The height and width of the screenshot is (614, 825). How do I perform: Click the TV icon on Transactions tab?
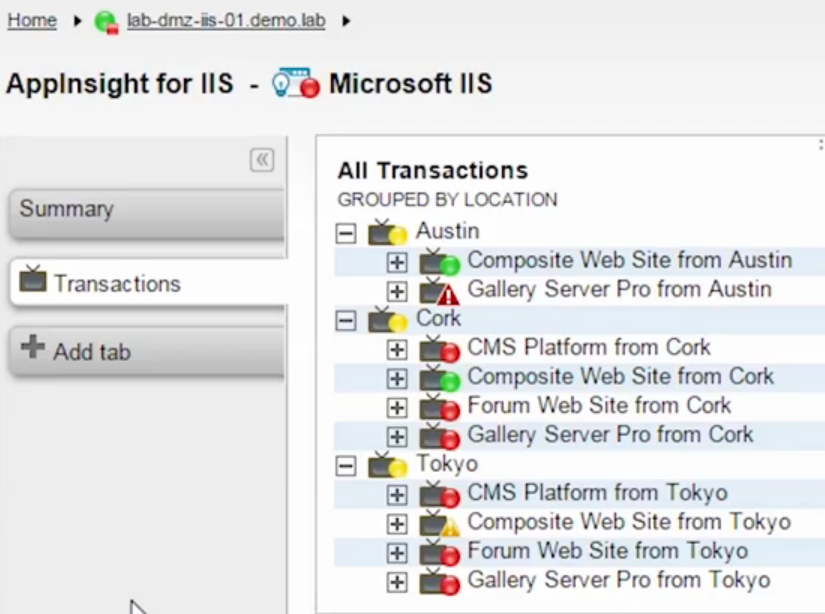(x=33, y=279)
